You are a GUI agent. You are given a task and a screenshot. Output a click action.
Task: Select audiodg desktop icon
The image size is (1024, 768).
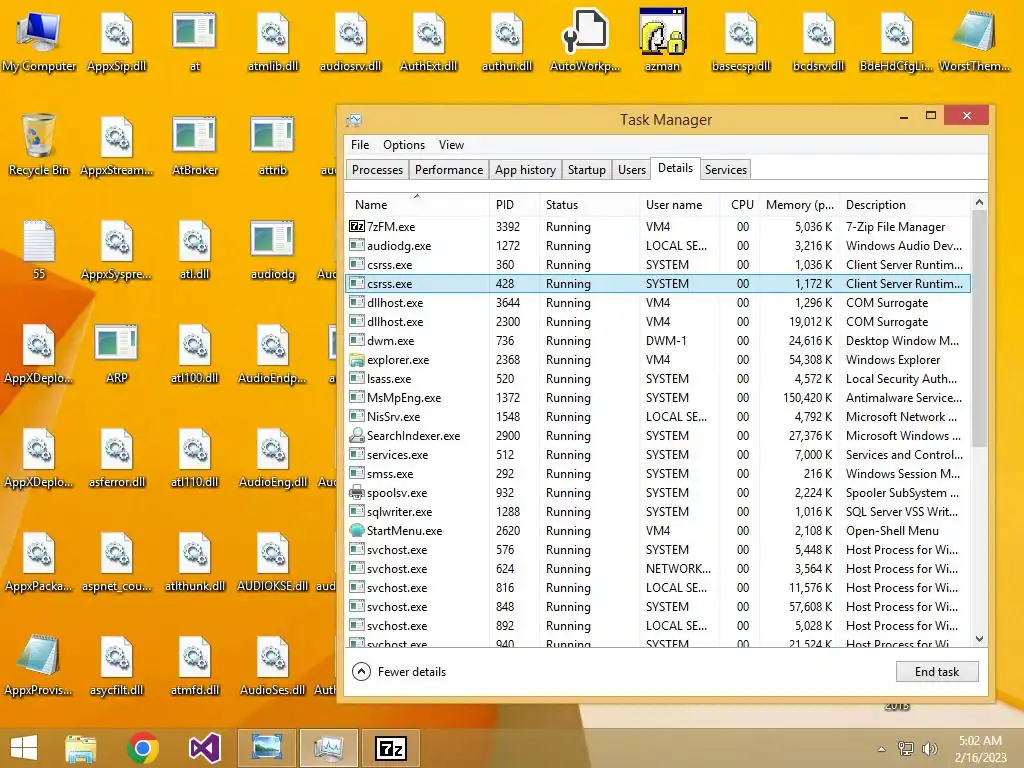pyautogui.click(x=273, y=249)
